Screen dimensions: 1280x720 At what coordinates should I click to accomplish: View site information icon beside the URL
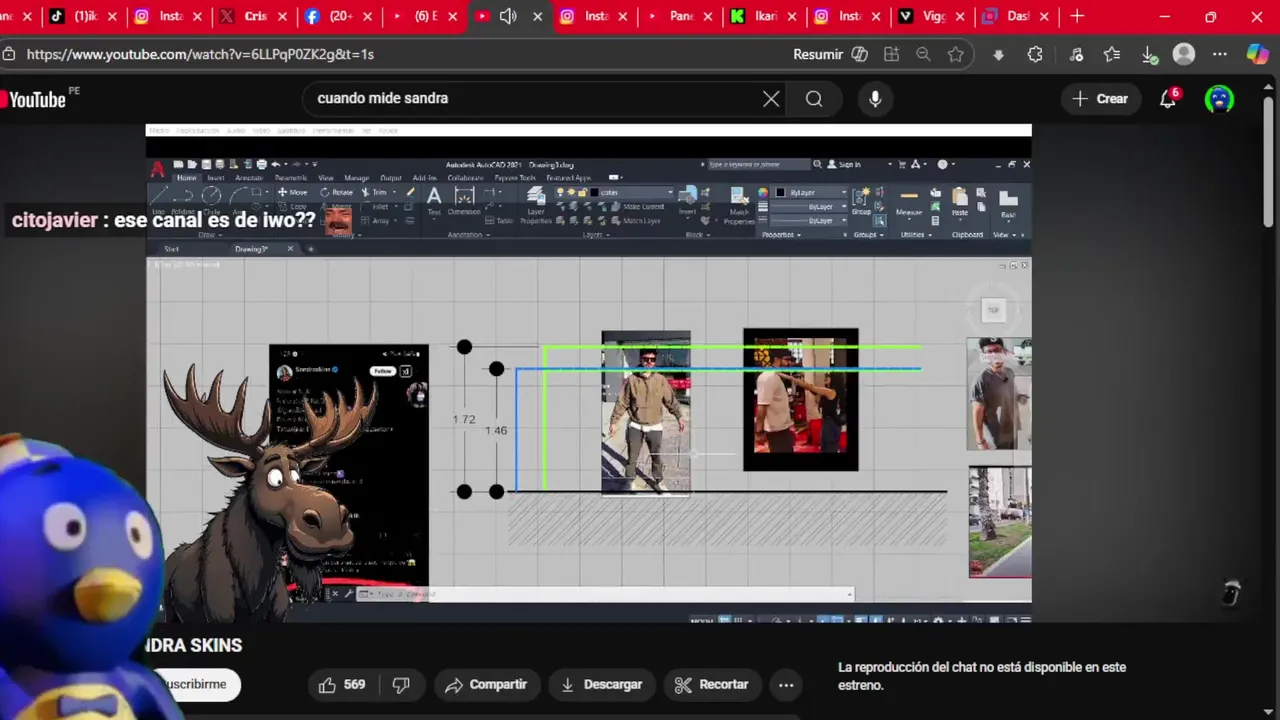pos(8,54)
